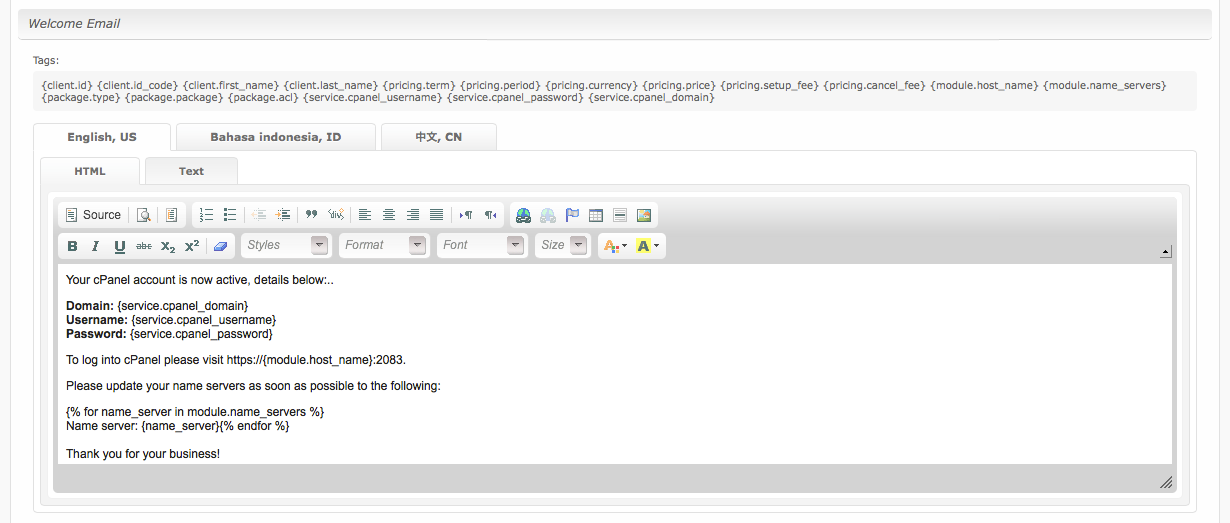Viewport: 1230px width, 523px height.
Task: Click the Templates icon
Action: coord(172,215)
